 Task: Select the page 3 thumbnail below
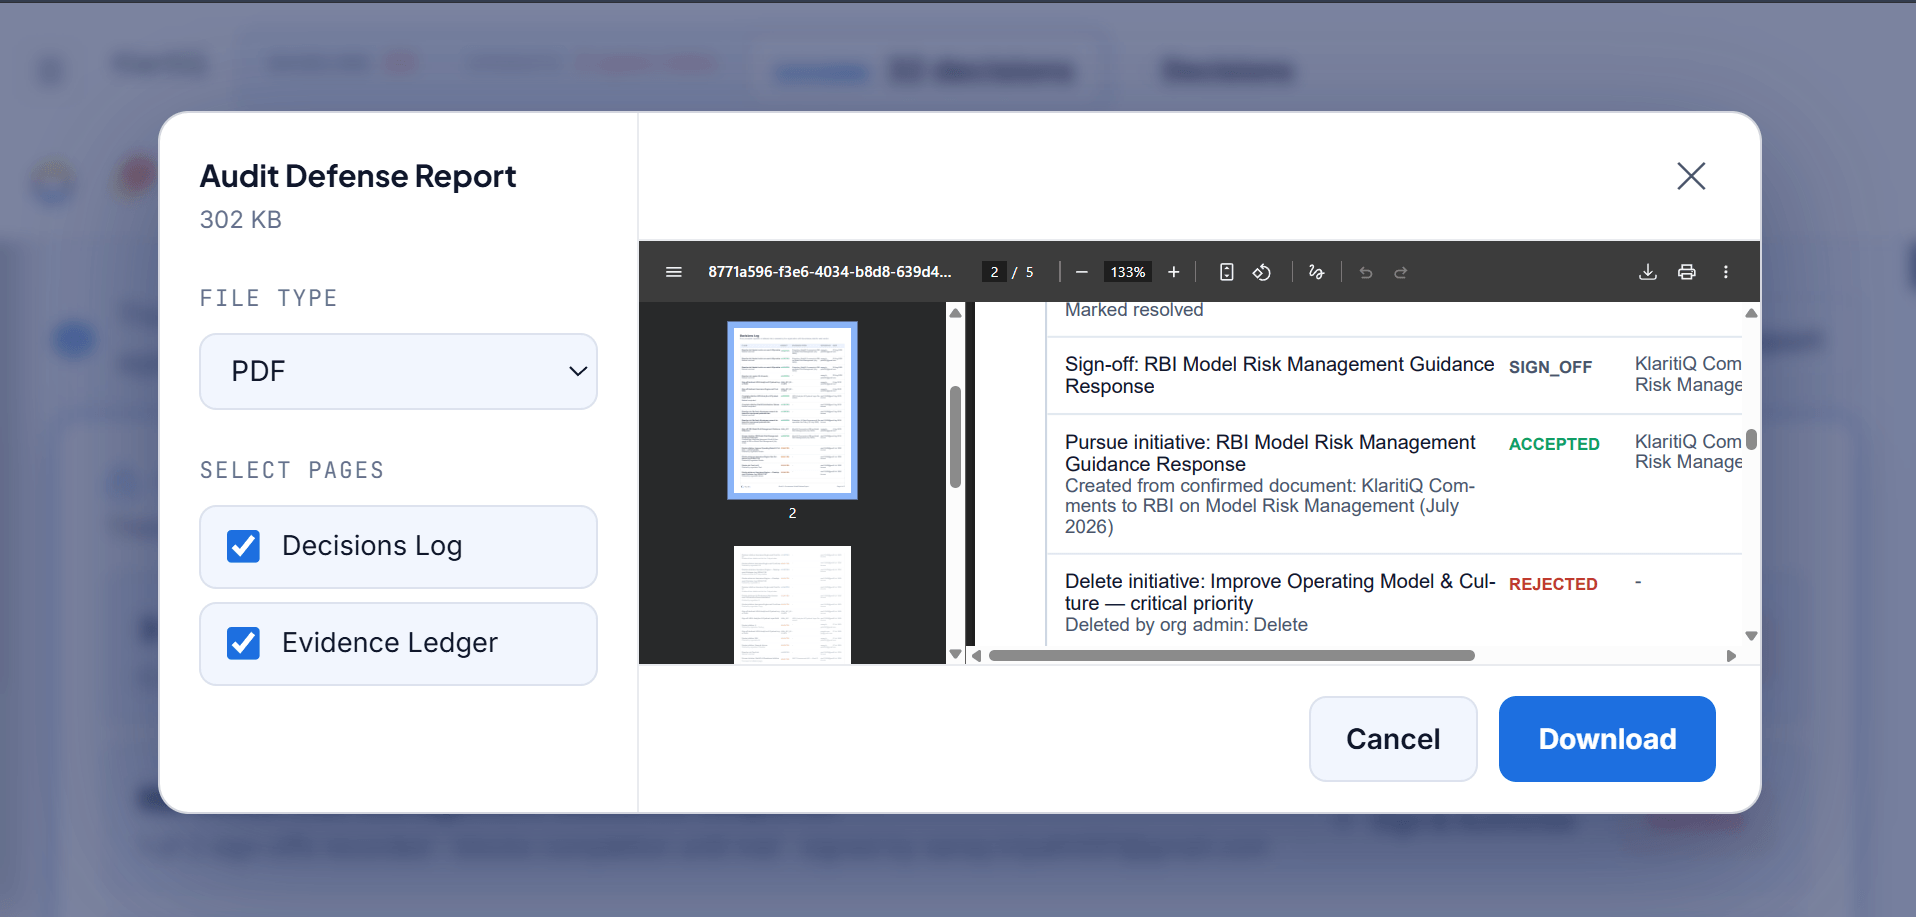(792, 604)
